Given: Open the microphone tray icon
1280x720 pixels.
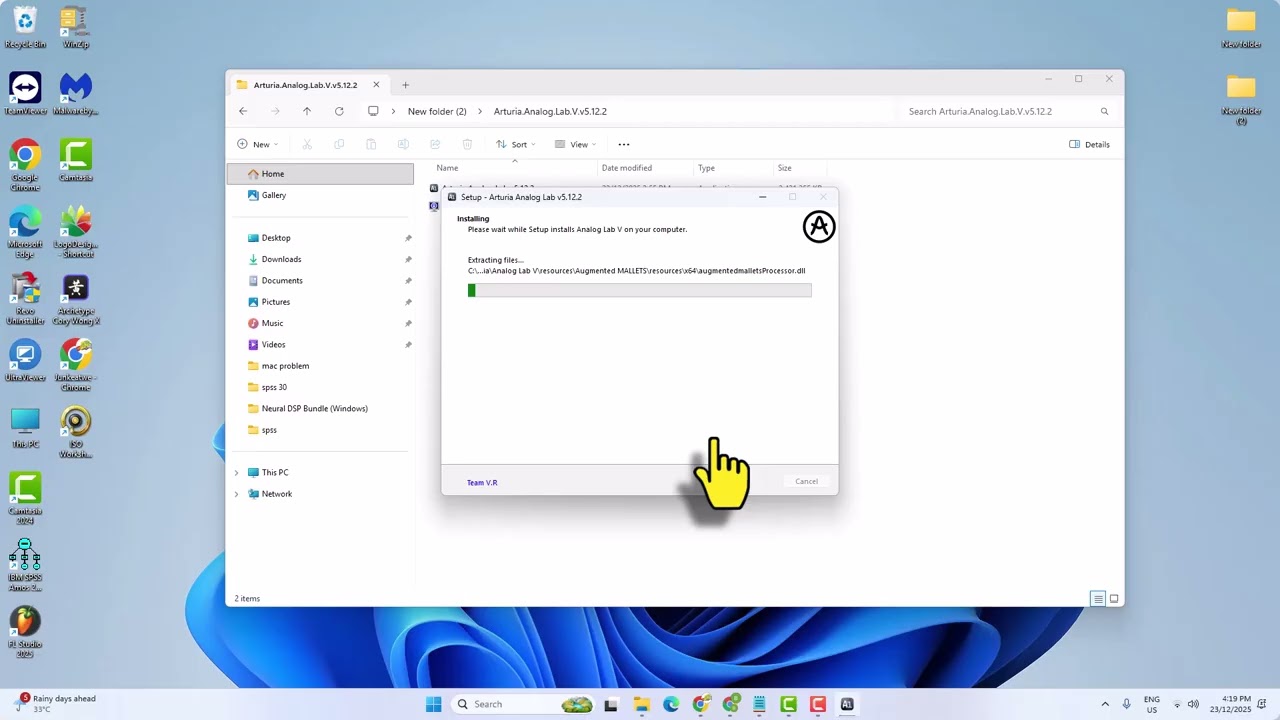Looking at the screenshot, I should click(1127, 704).
